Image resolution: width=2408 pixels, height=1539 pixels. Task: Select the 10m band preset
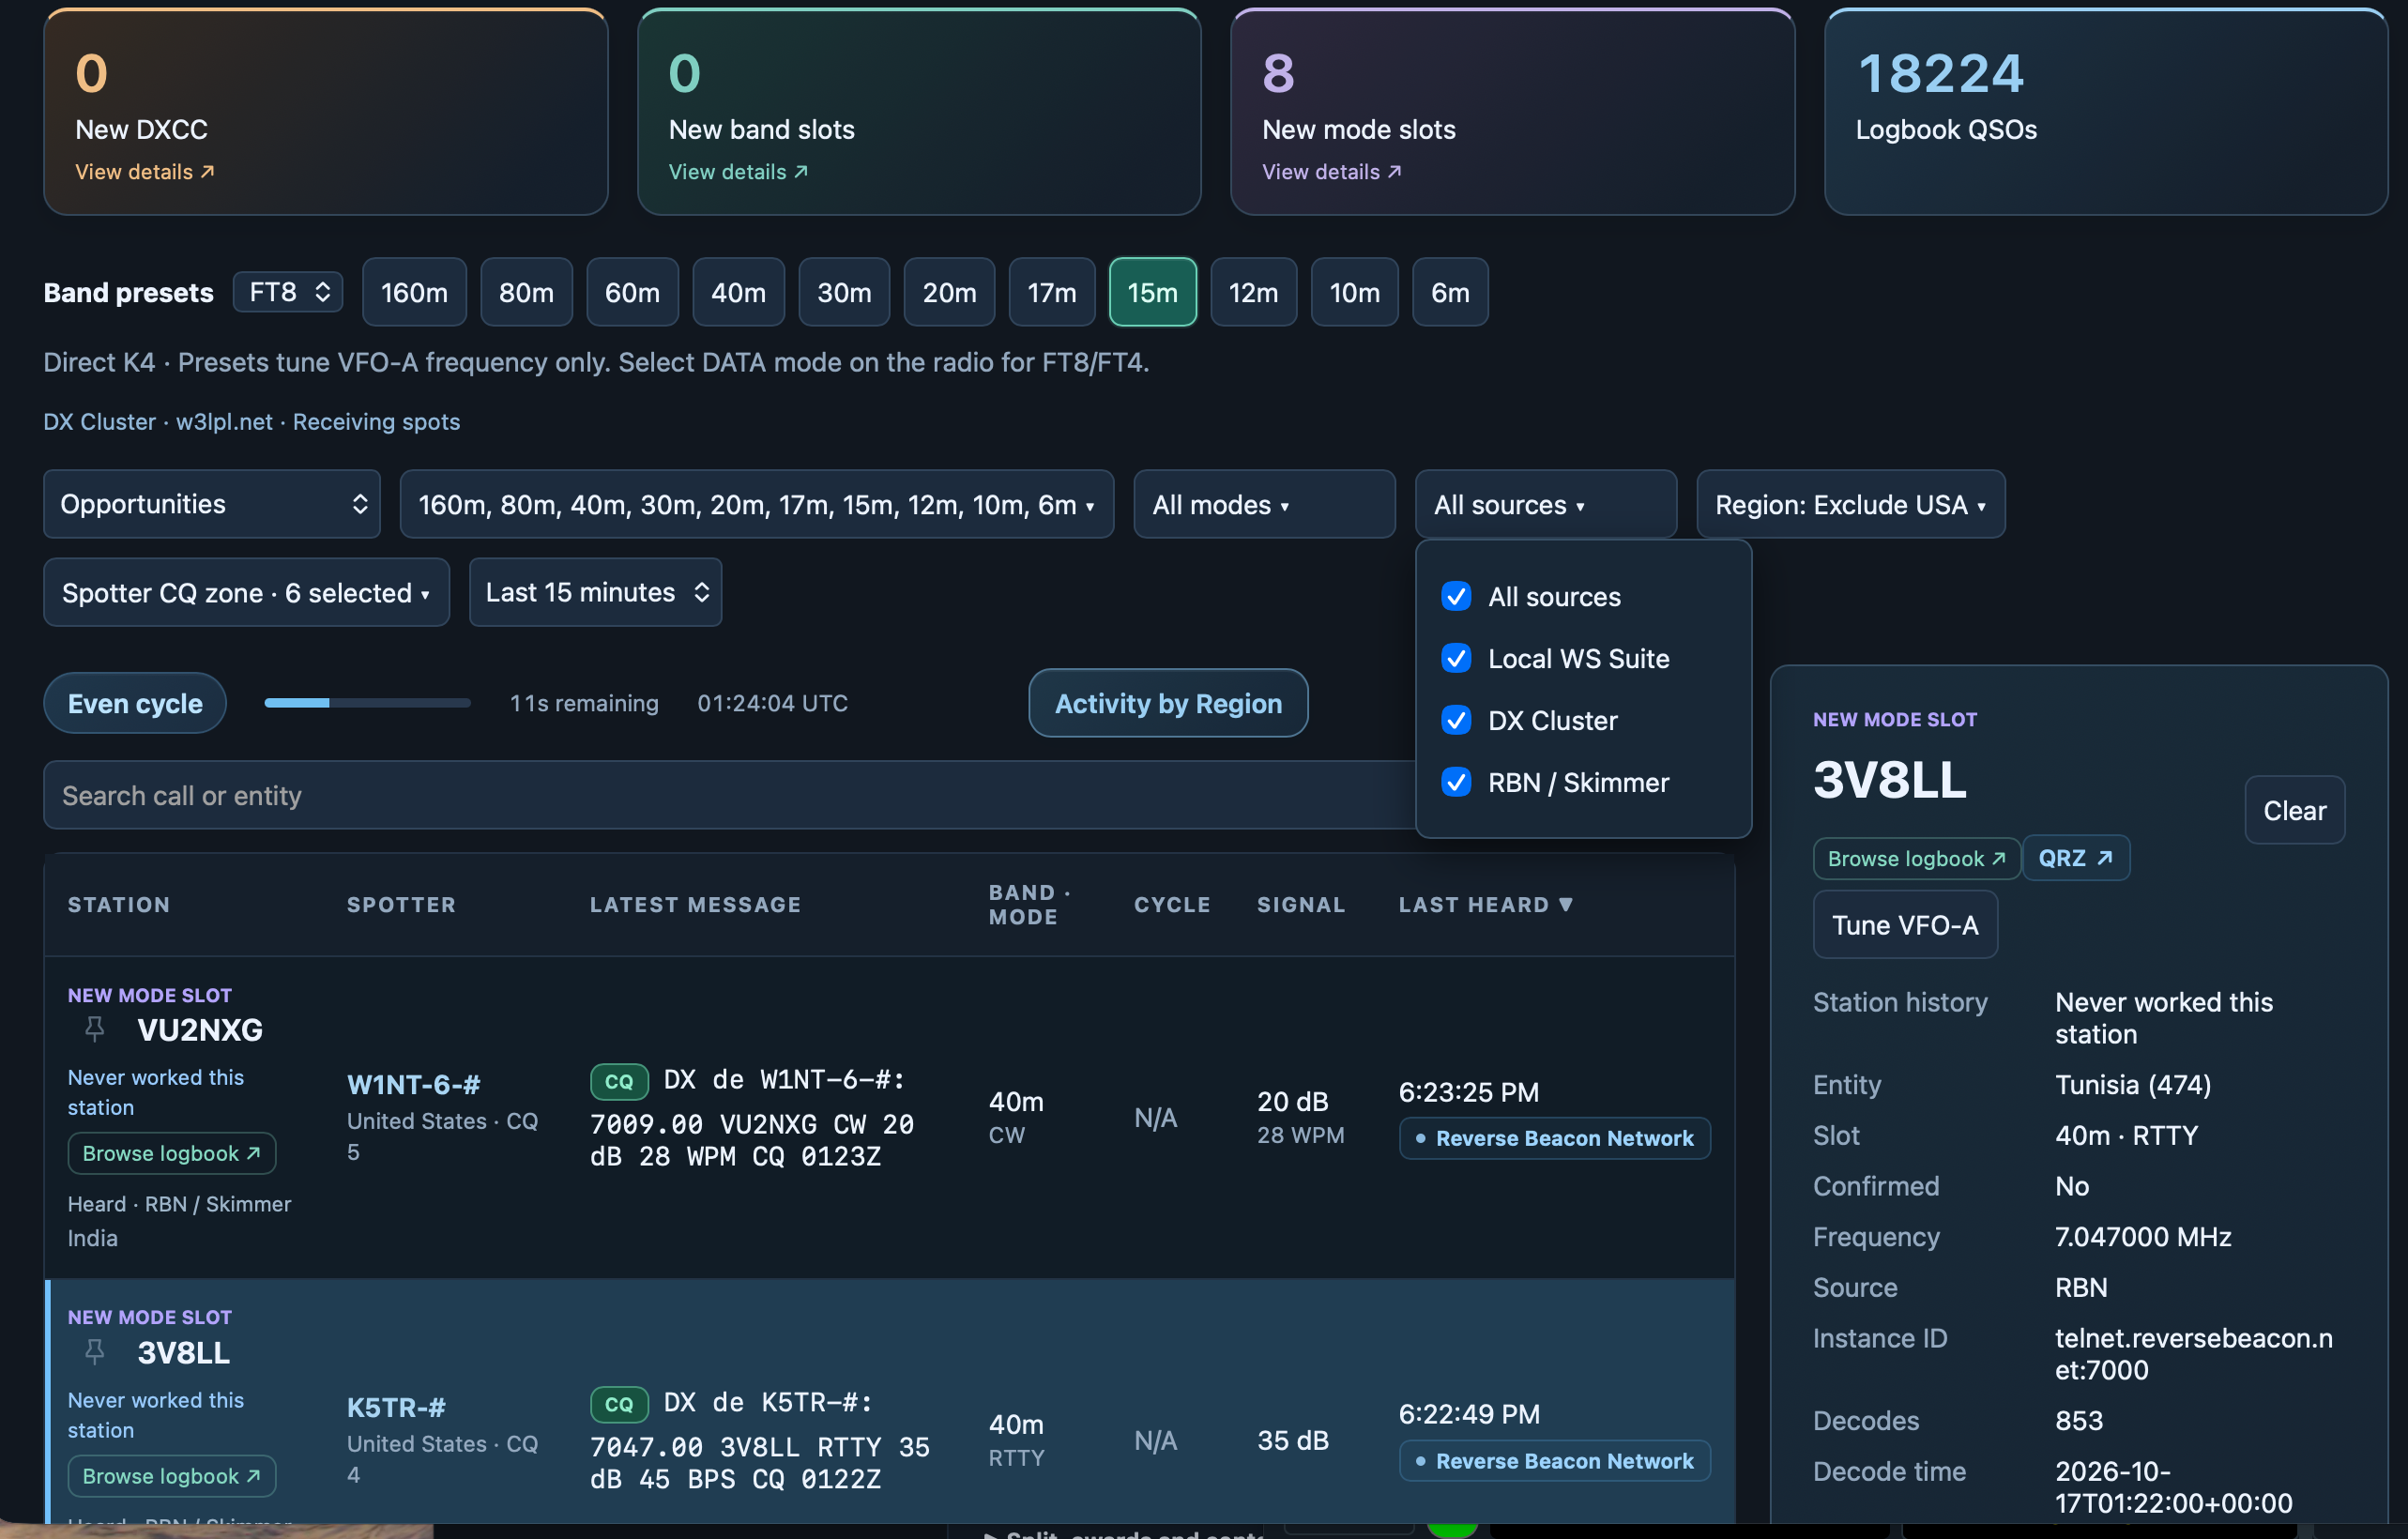(1354, 292)
